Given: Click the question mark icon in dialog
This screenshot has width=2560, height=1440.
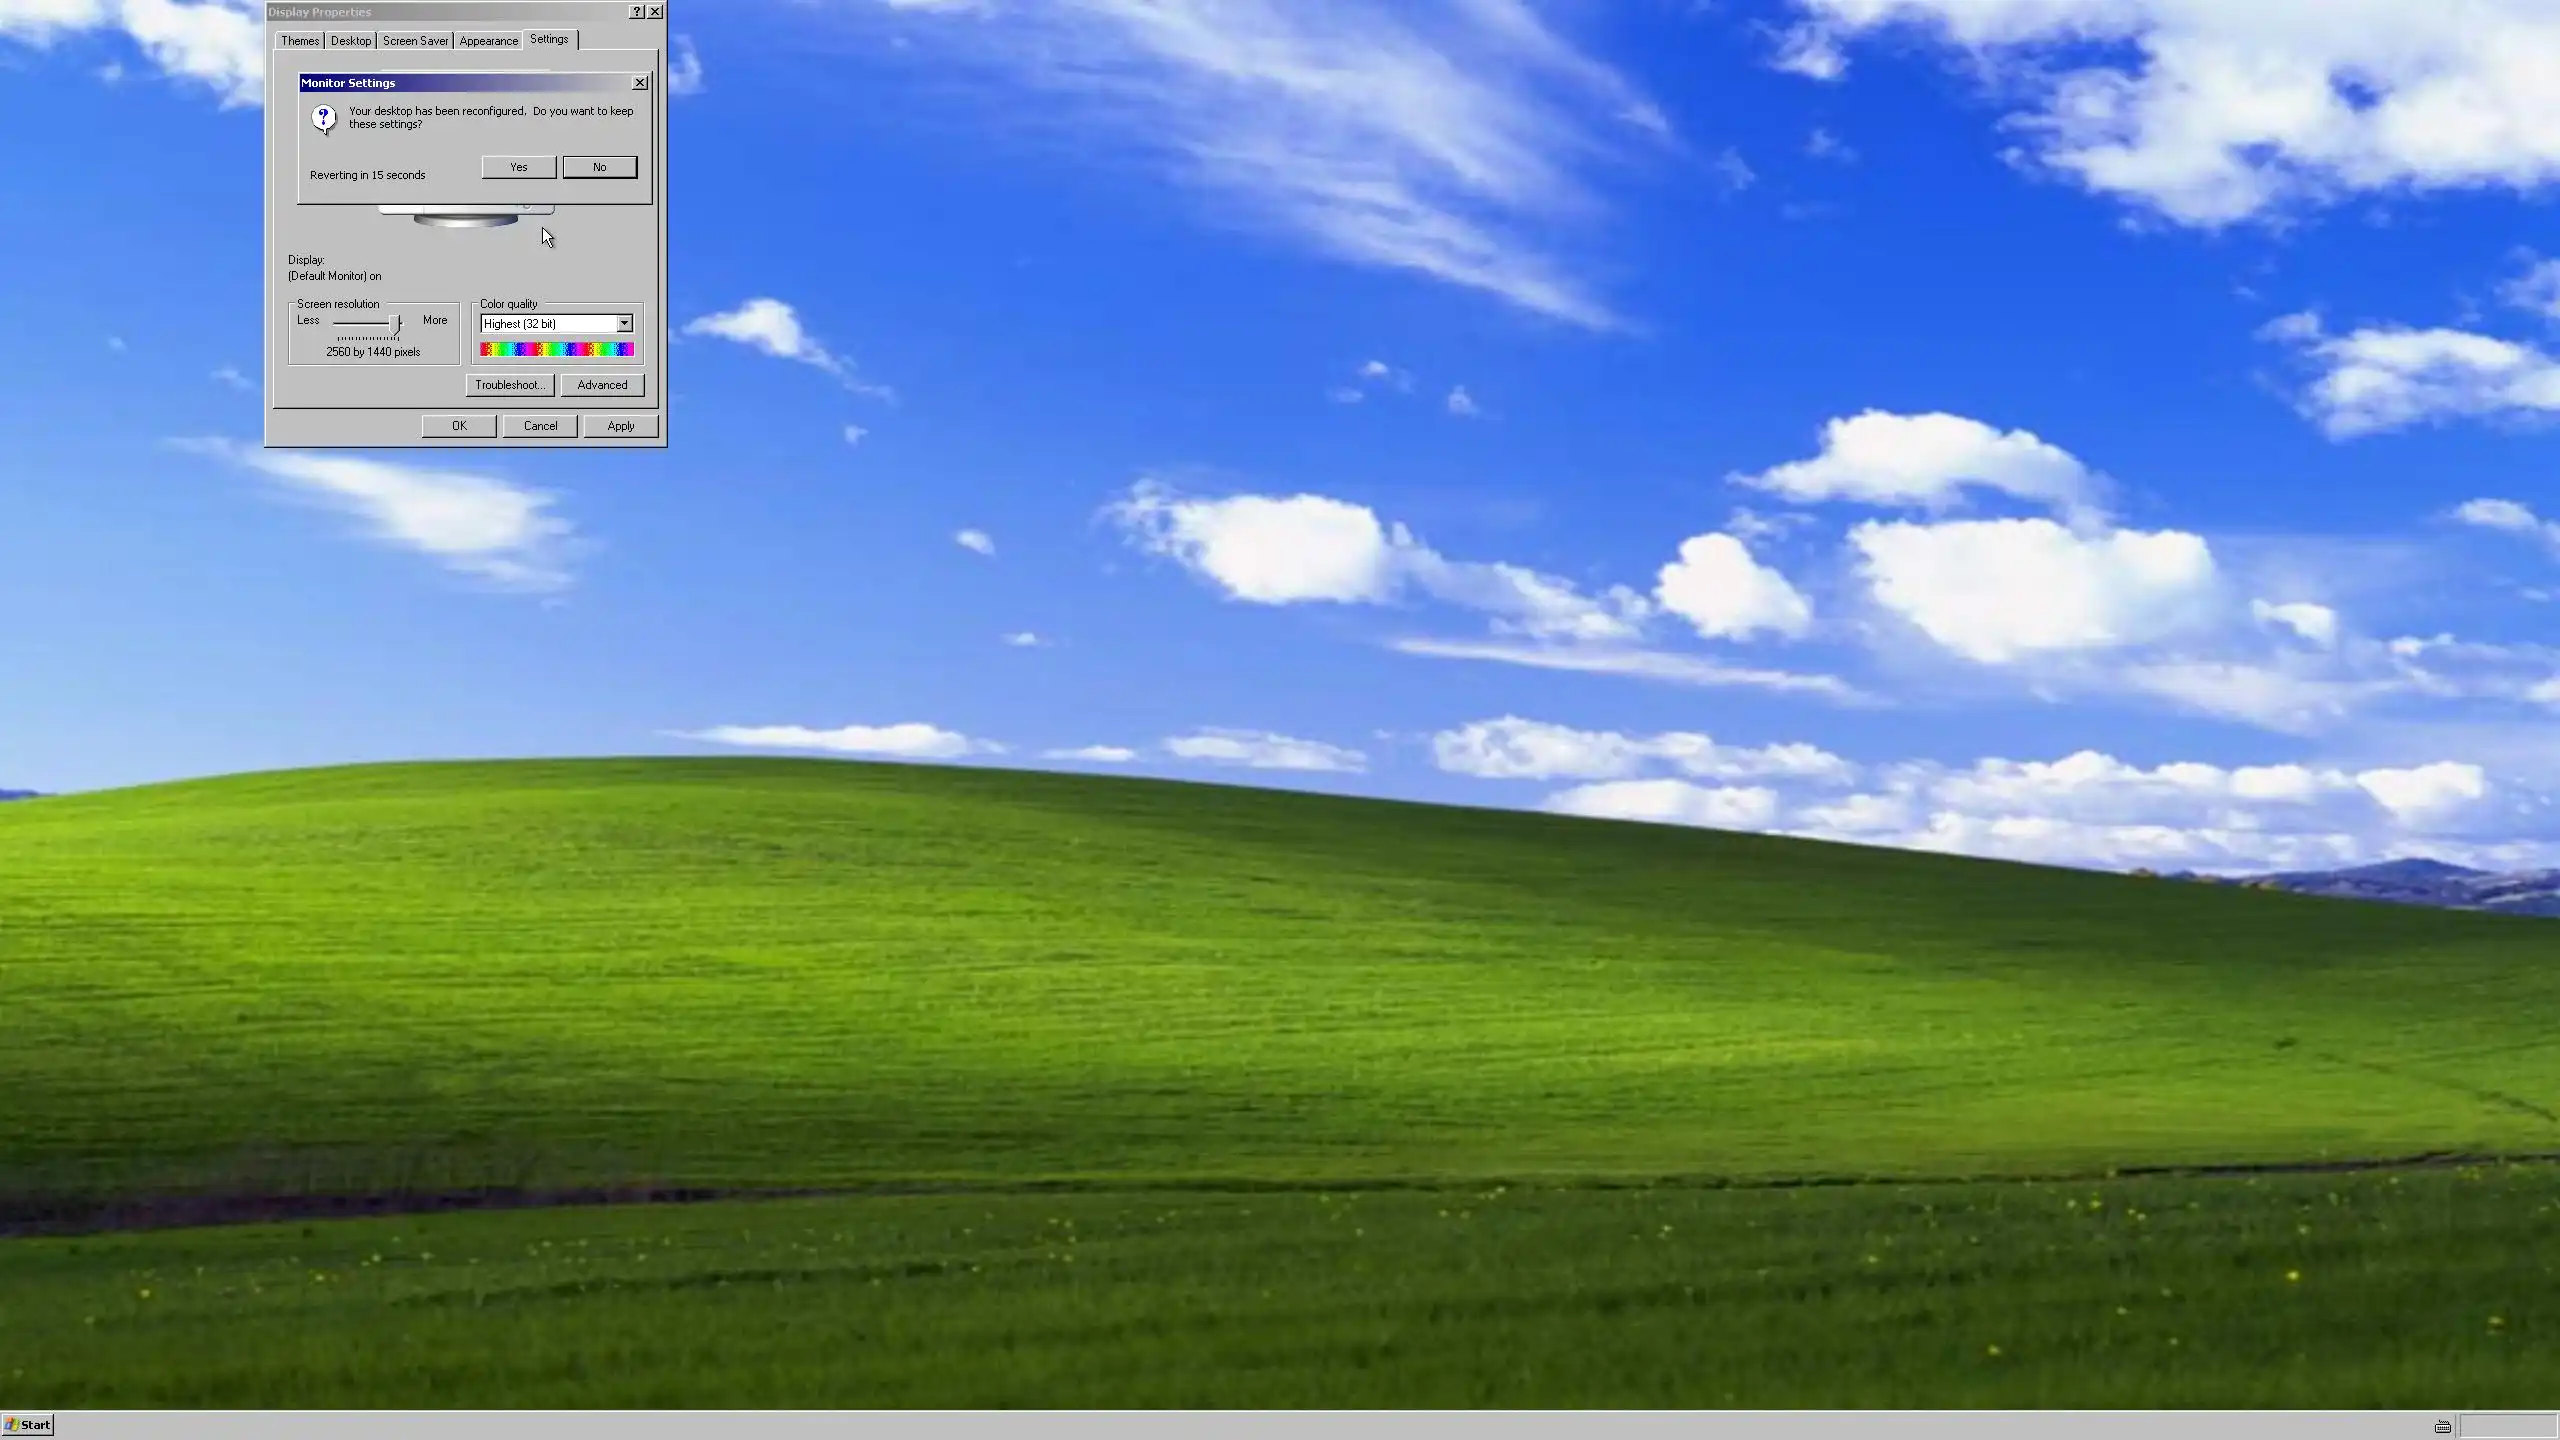Looking at the screenshot, I should [323, 119].
